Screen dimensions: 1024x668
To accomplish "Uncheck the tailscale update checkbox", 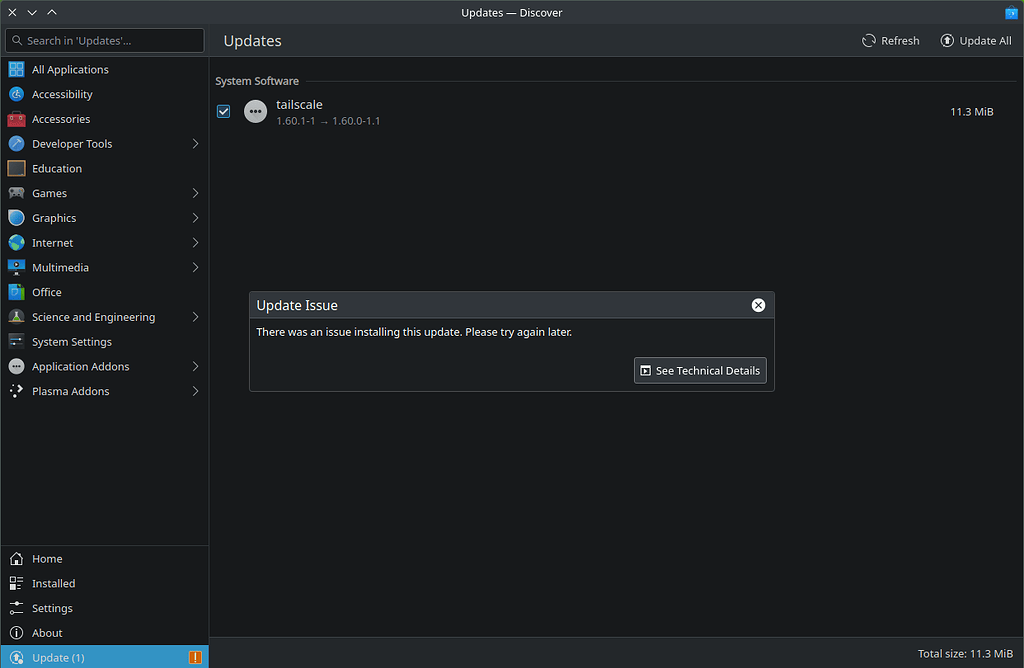I will click(223, 111).
